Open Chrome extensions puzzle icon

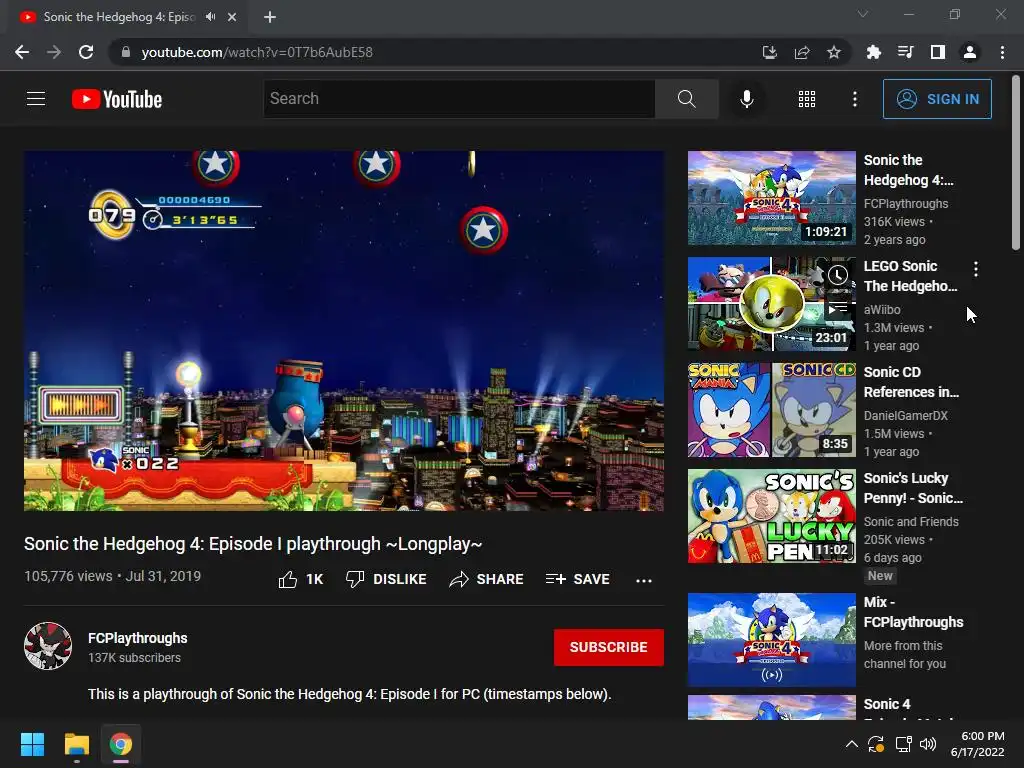click(x=873, y=52)
